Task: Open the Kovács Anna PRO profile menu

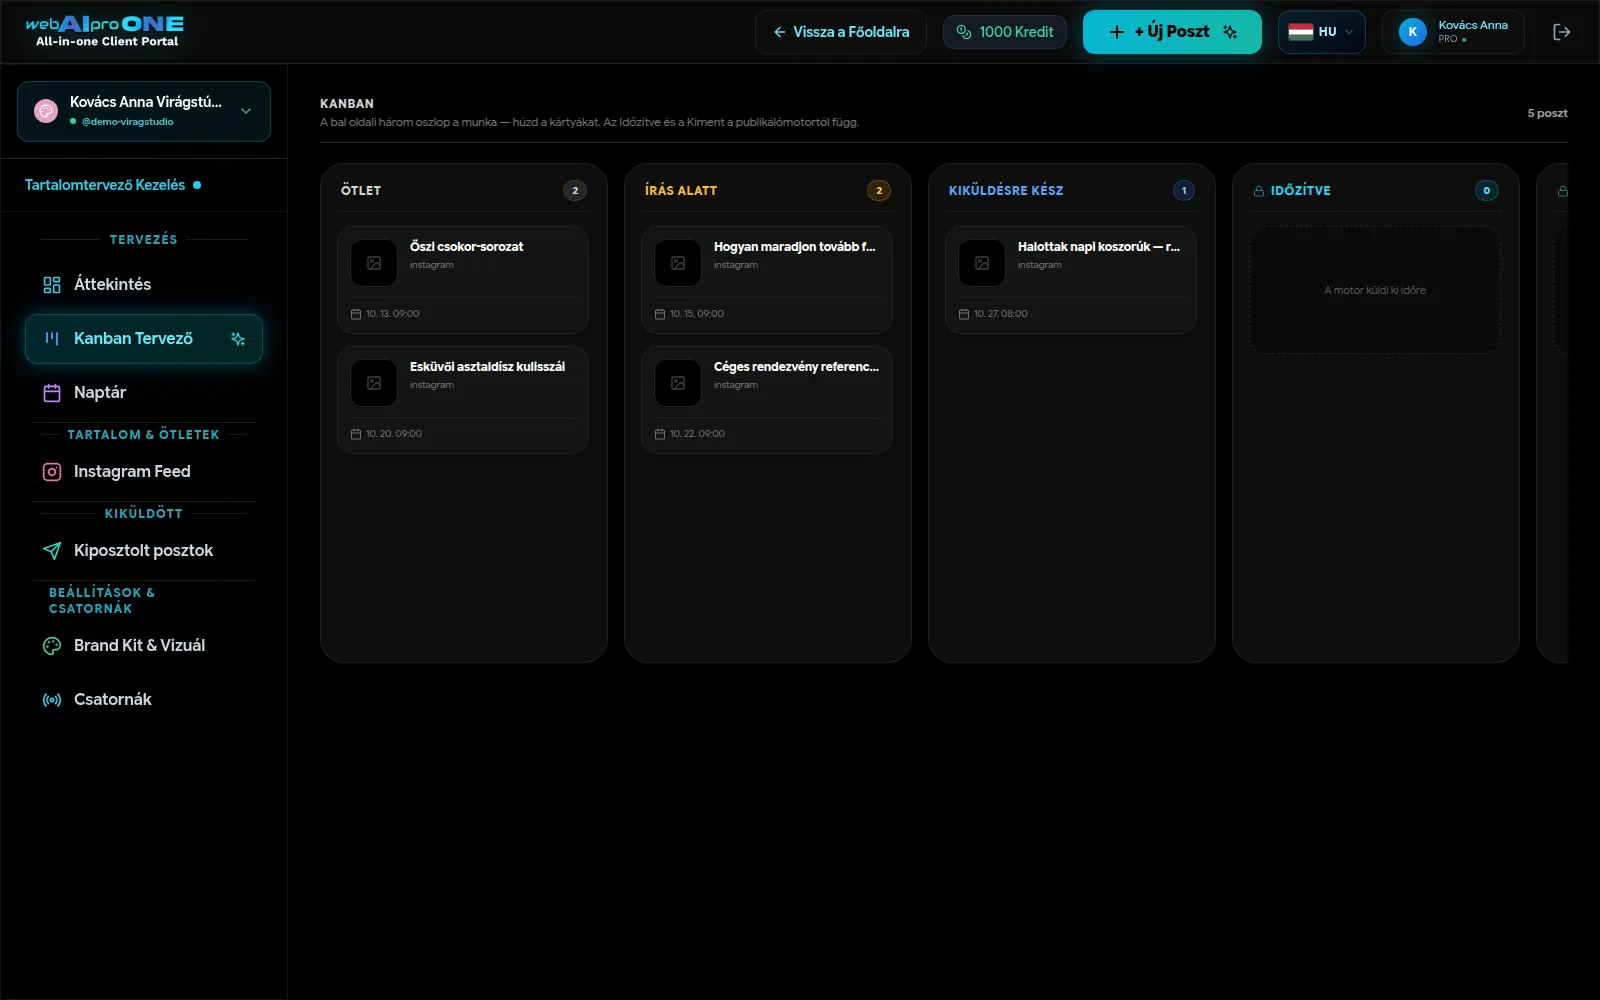Action: click(1453, 32)
